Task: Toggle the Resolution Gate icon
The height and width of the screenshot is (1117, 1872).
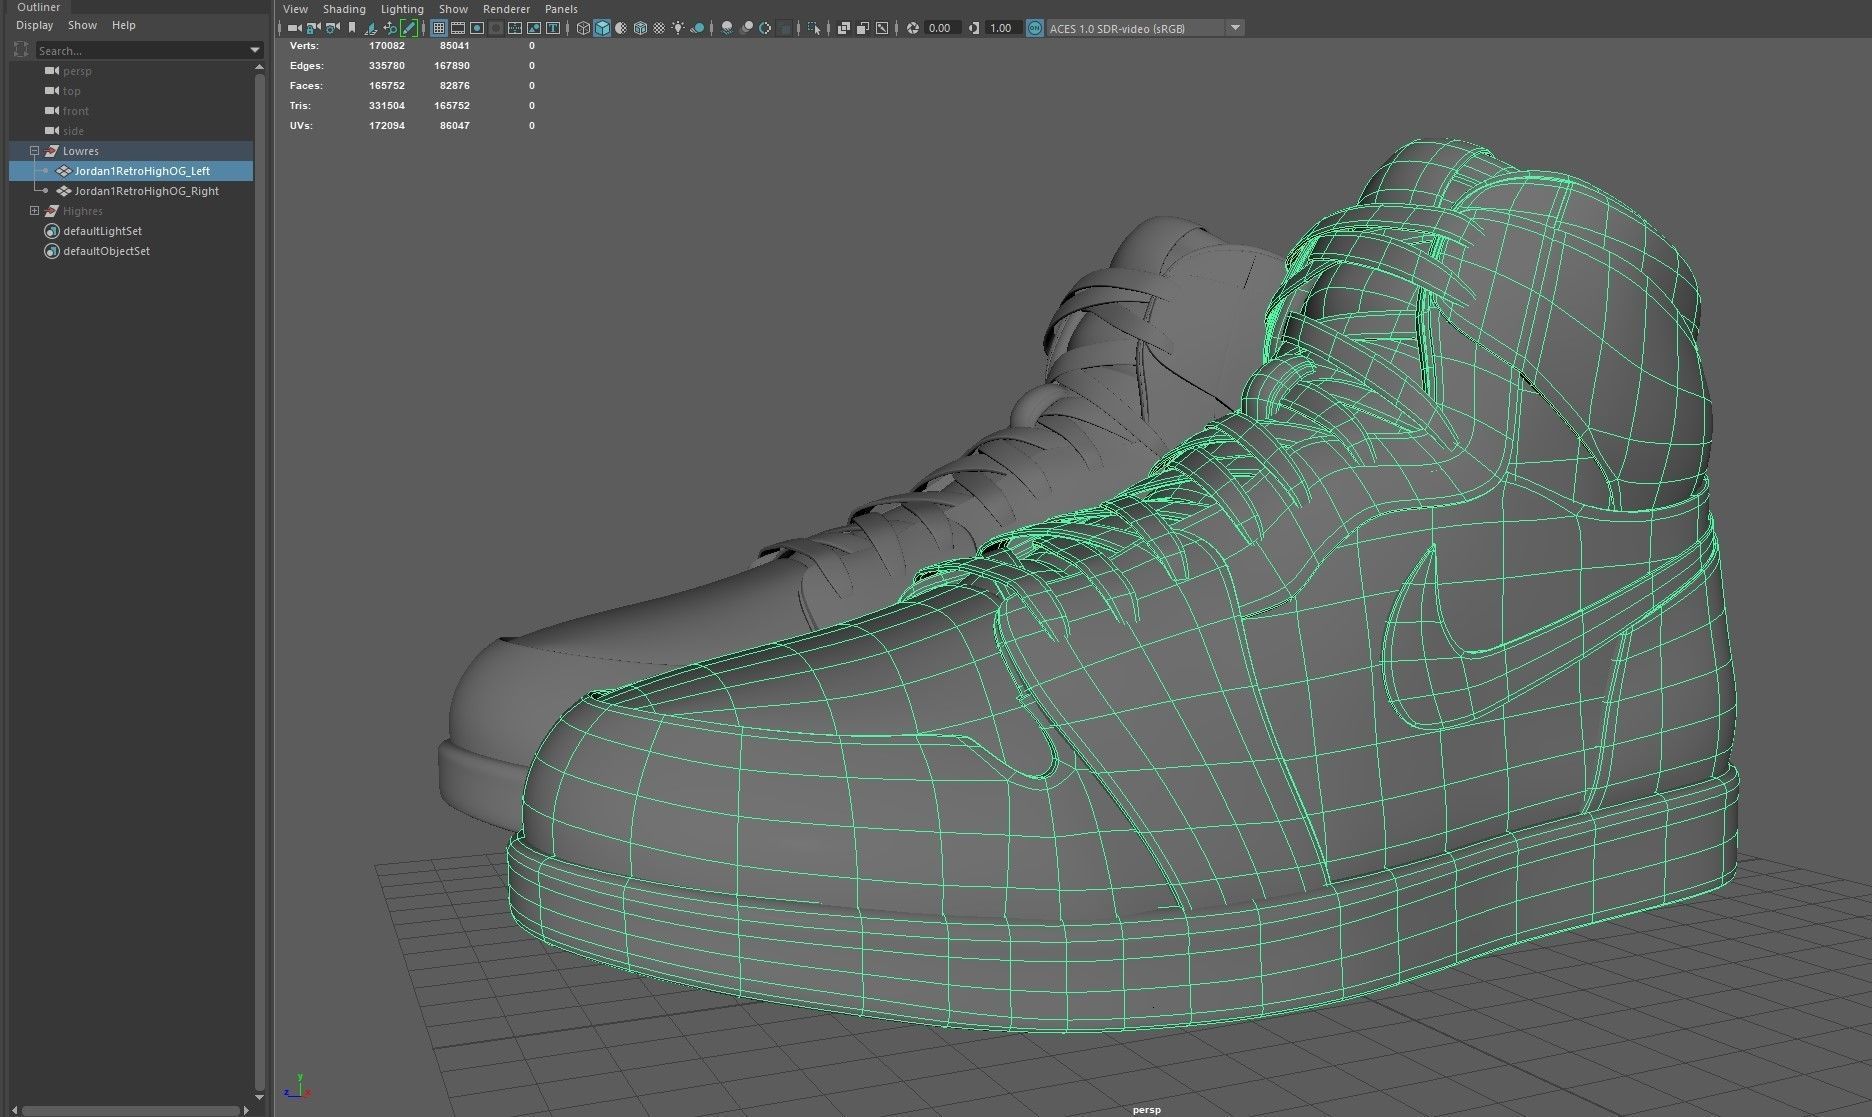Action: (477, 28)
